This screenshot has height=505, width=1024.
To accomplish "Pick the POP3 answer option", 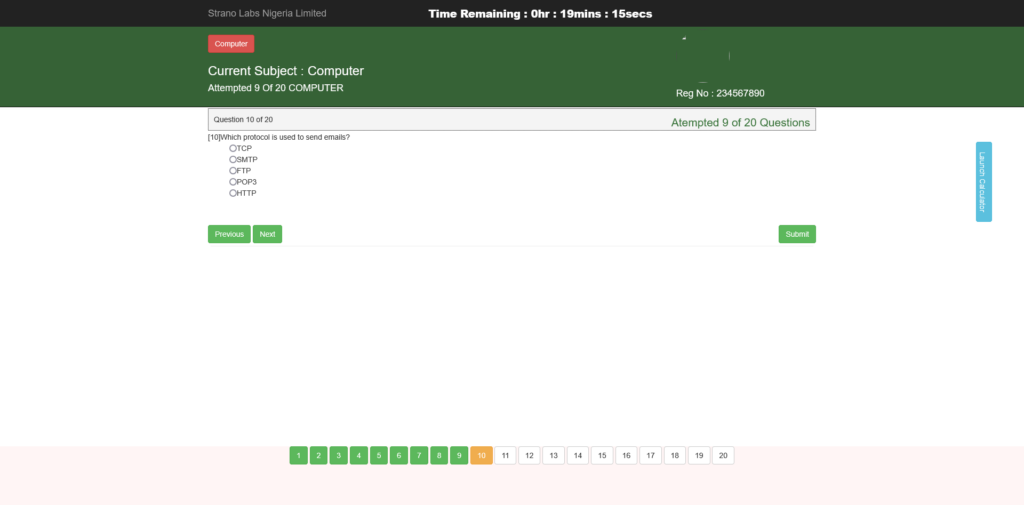I will coord(233,182).
